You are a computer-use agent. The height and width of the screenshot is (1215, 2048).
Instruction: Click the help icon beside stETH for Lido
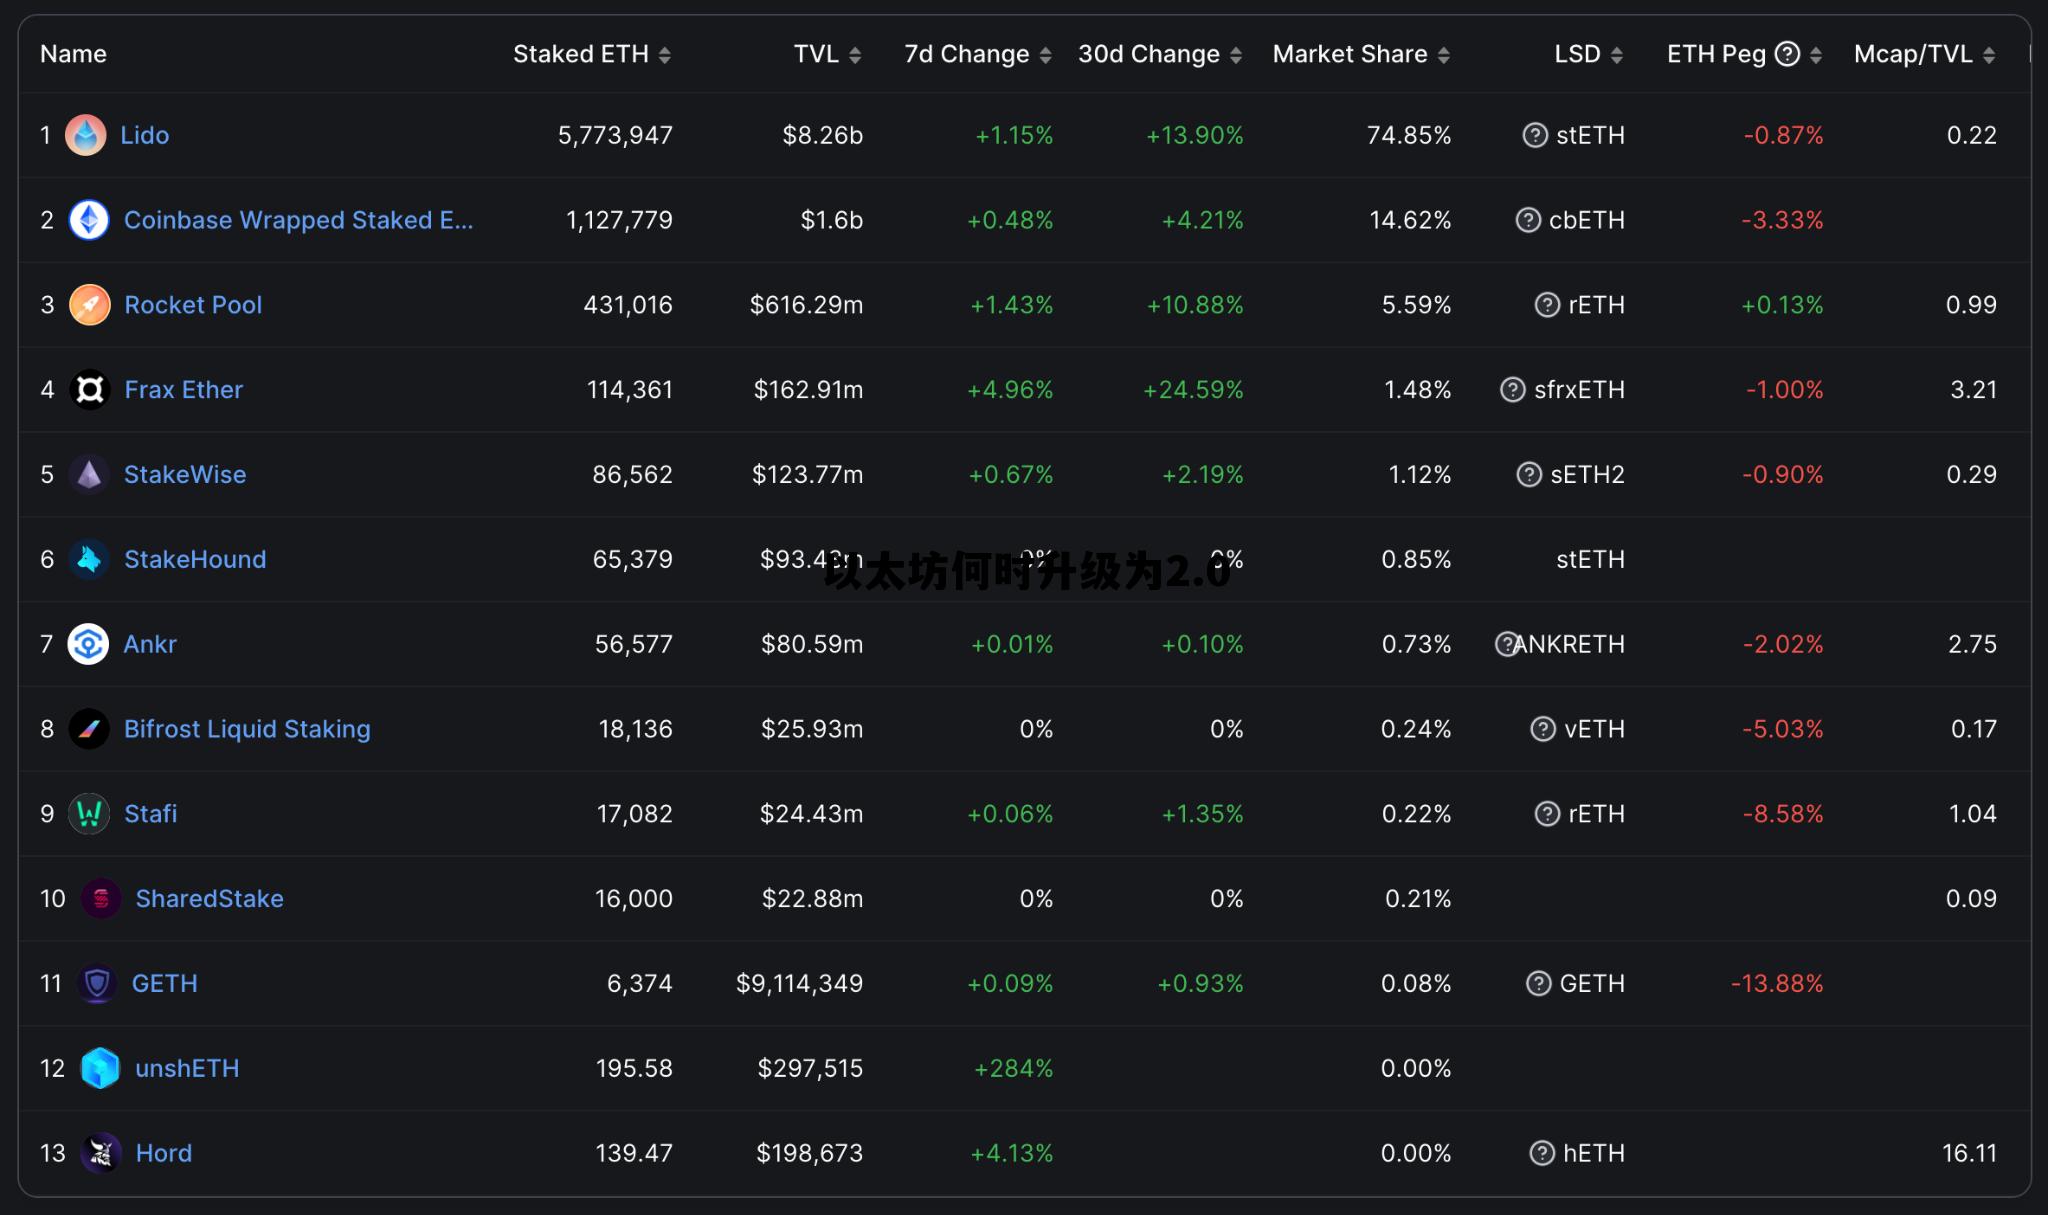(1535, 135)
